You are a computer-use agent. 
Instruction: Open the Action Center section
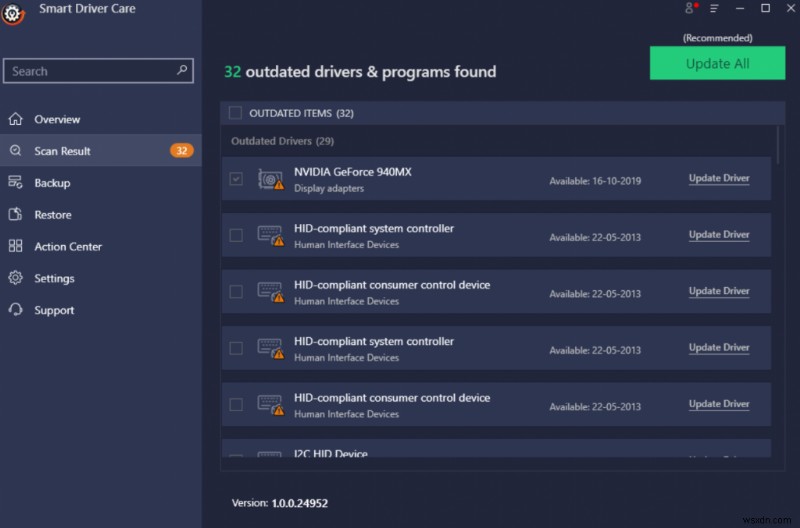point(101,246)
